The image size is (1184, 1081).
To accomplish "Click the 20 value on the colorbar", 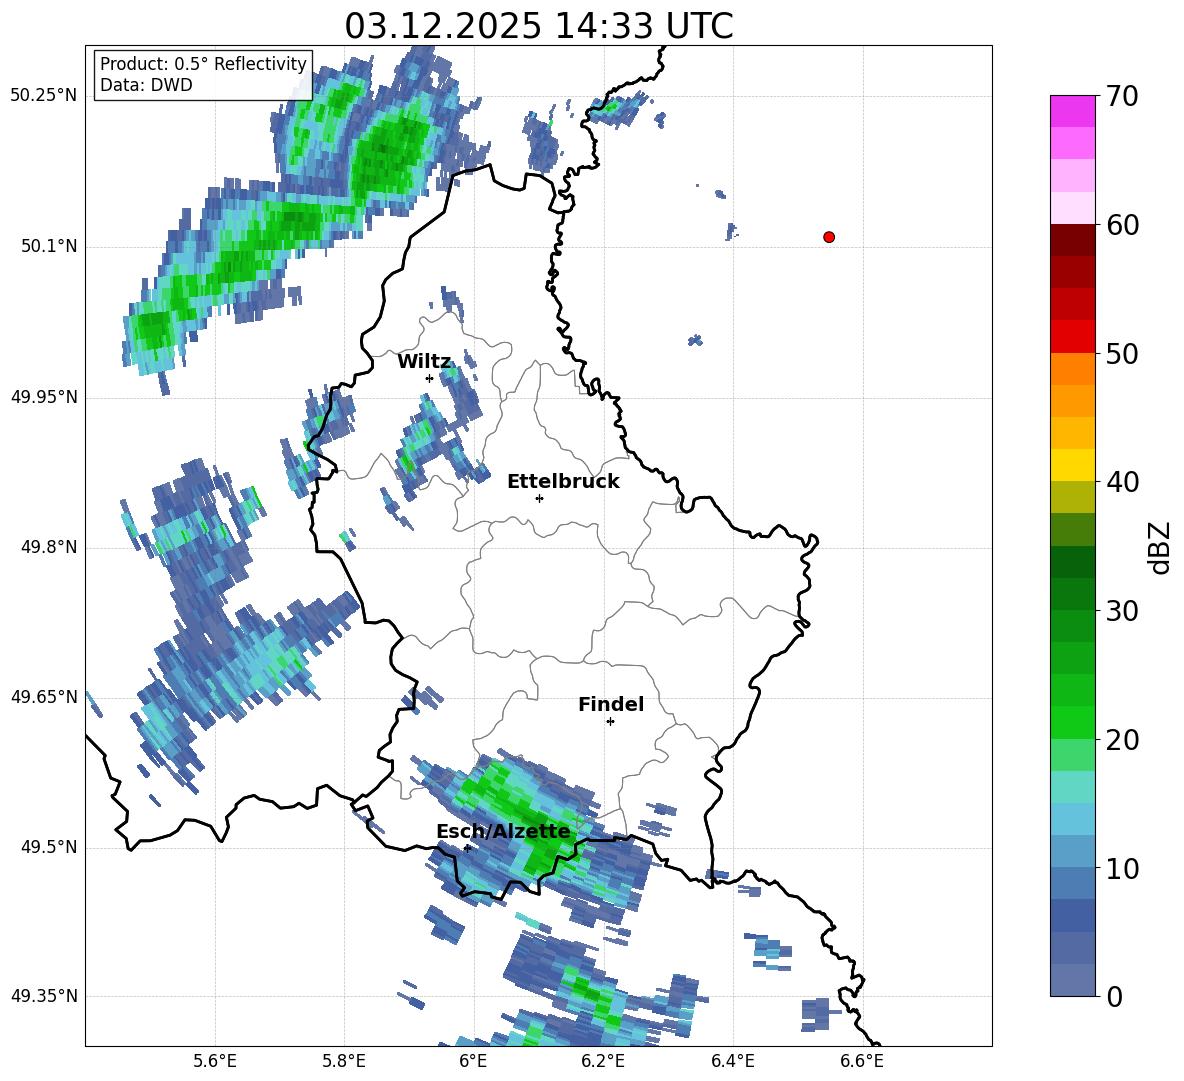I will [1123, 740].
